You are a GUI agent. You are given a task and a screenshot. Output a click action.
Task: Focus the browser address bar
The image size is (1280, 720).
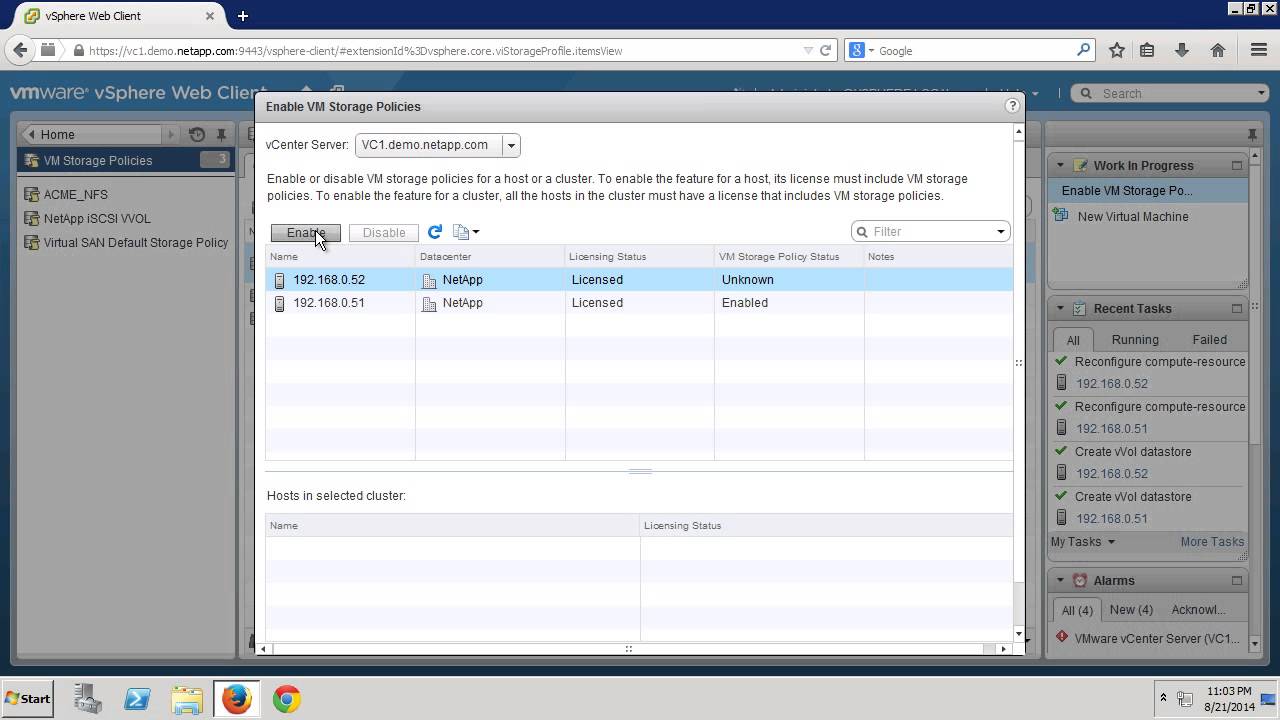click(440, 50)
